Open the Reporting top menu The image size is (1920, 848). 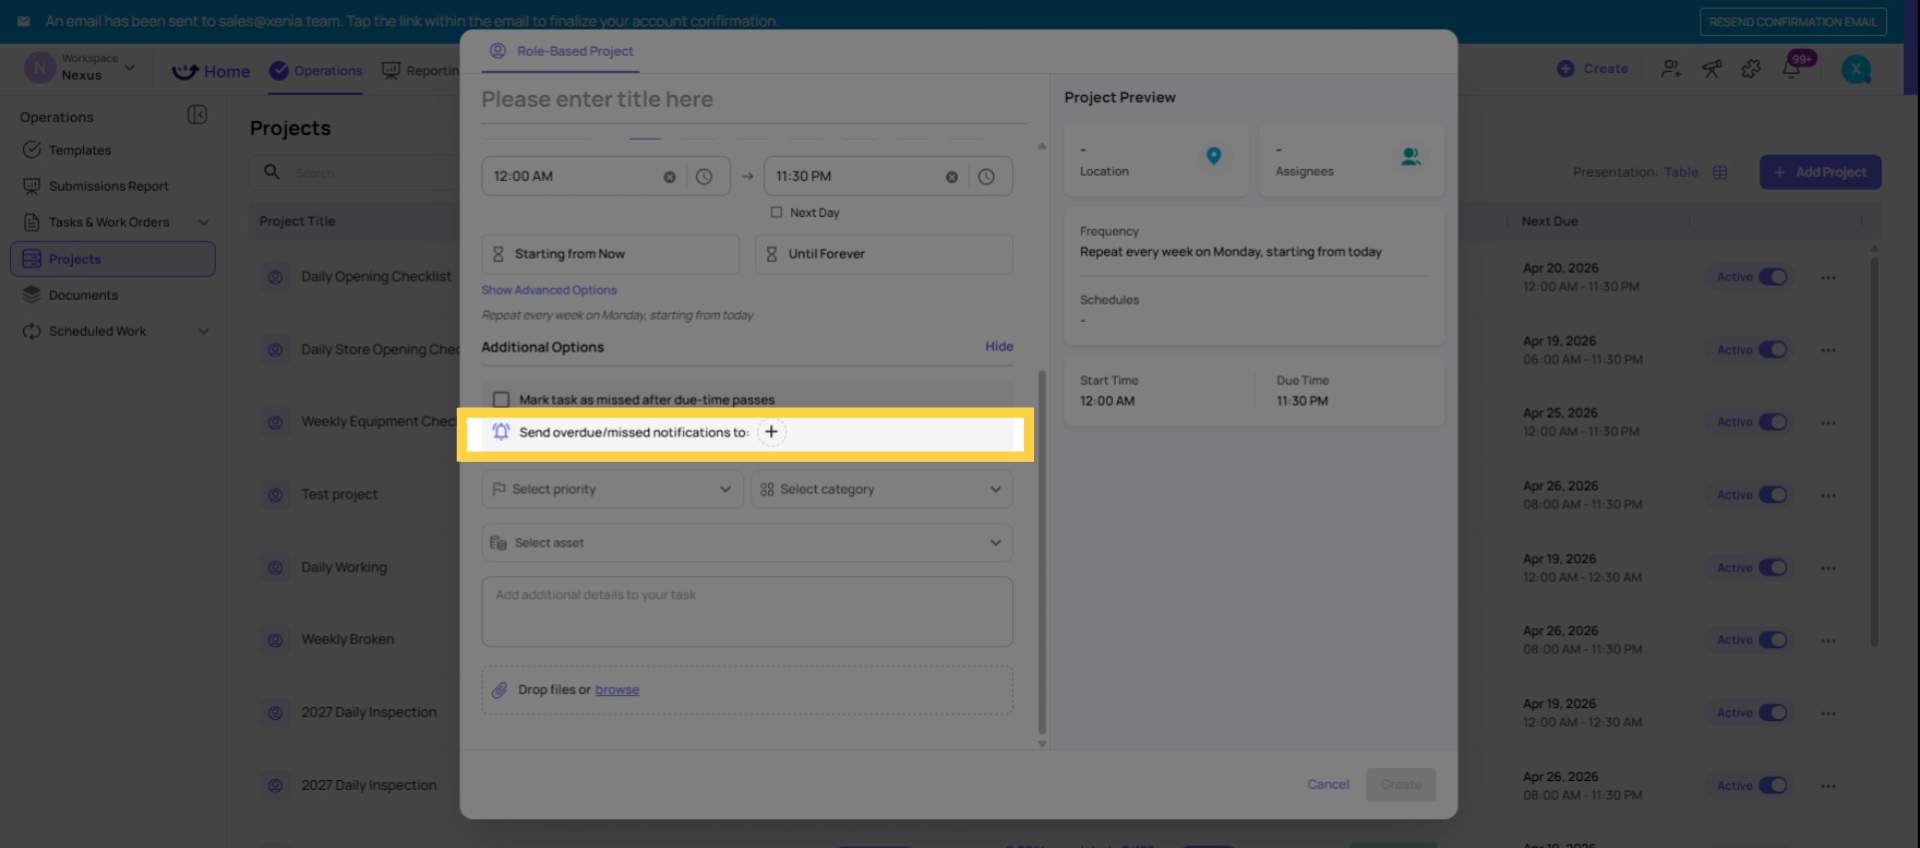click(420, 71)
